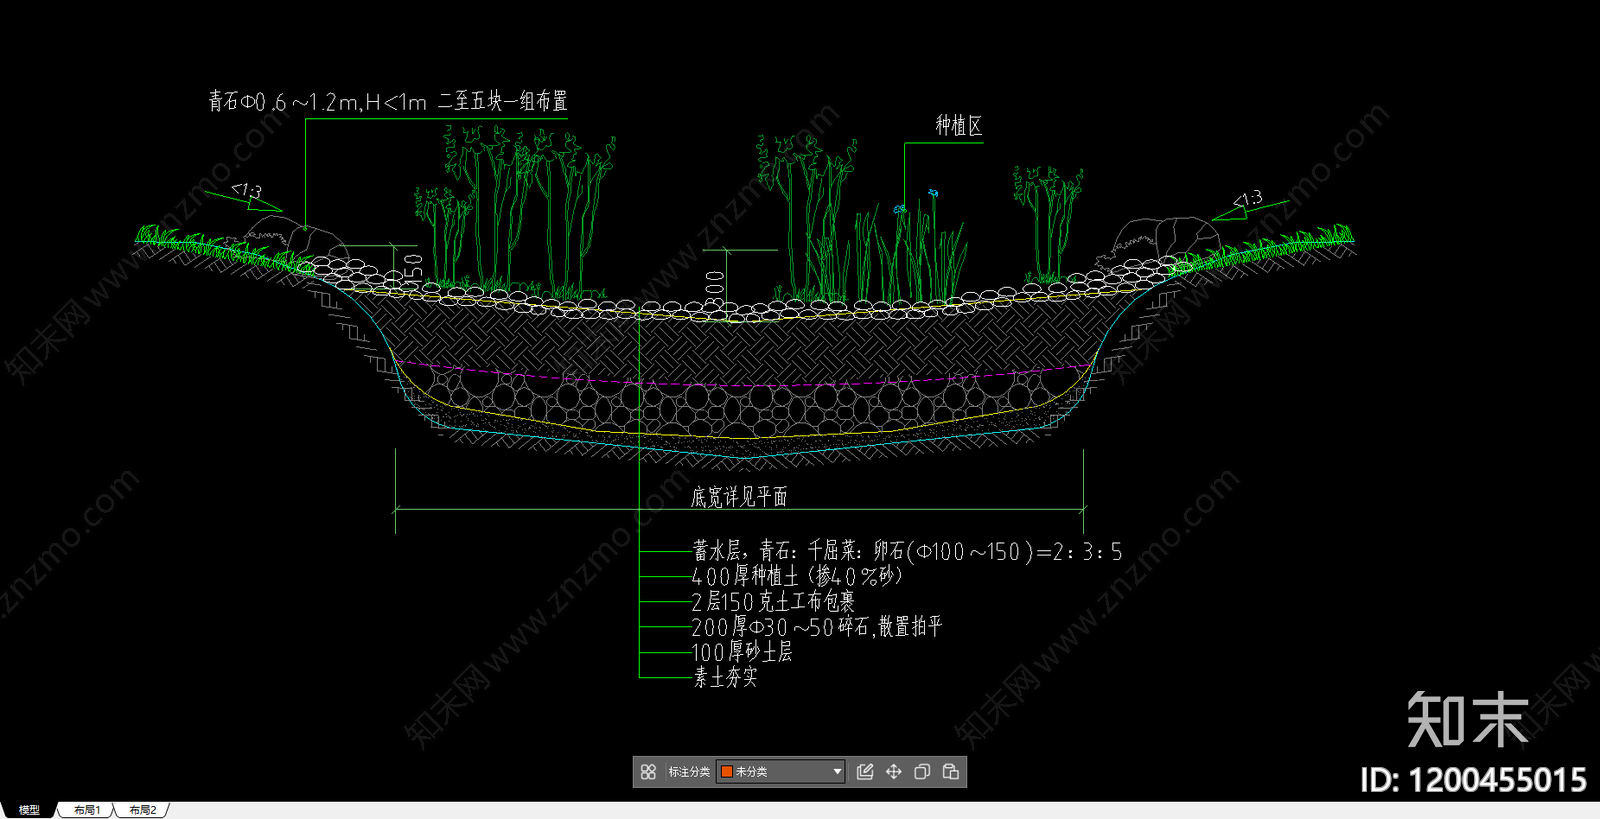This screenshot has width=1600, height=819.
Task: Click the orange category color swatch
Action: tap(727, 772)
